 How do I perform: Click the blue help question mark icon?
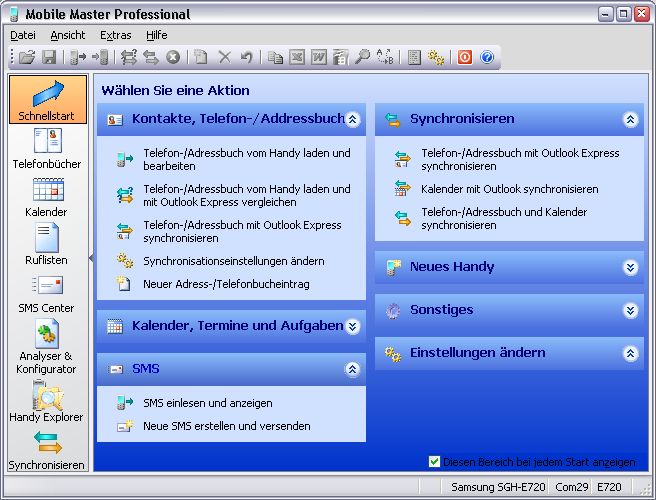pos(487,58)
